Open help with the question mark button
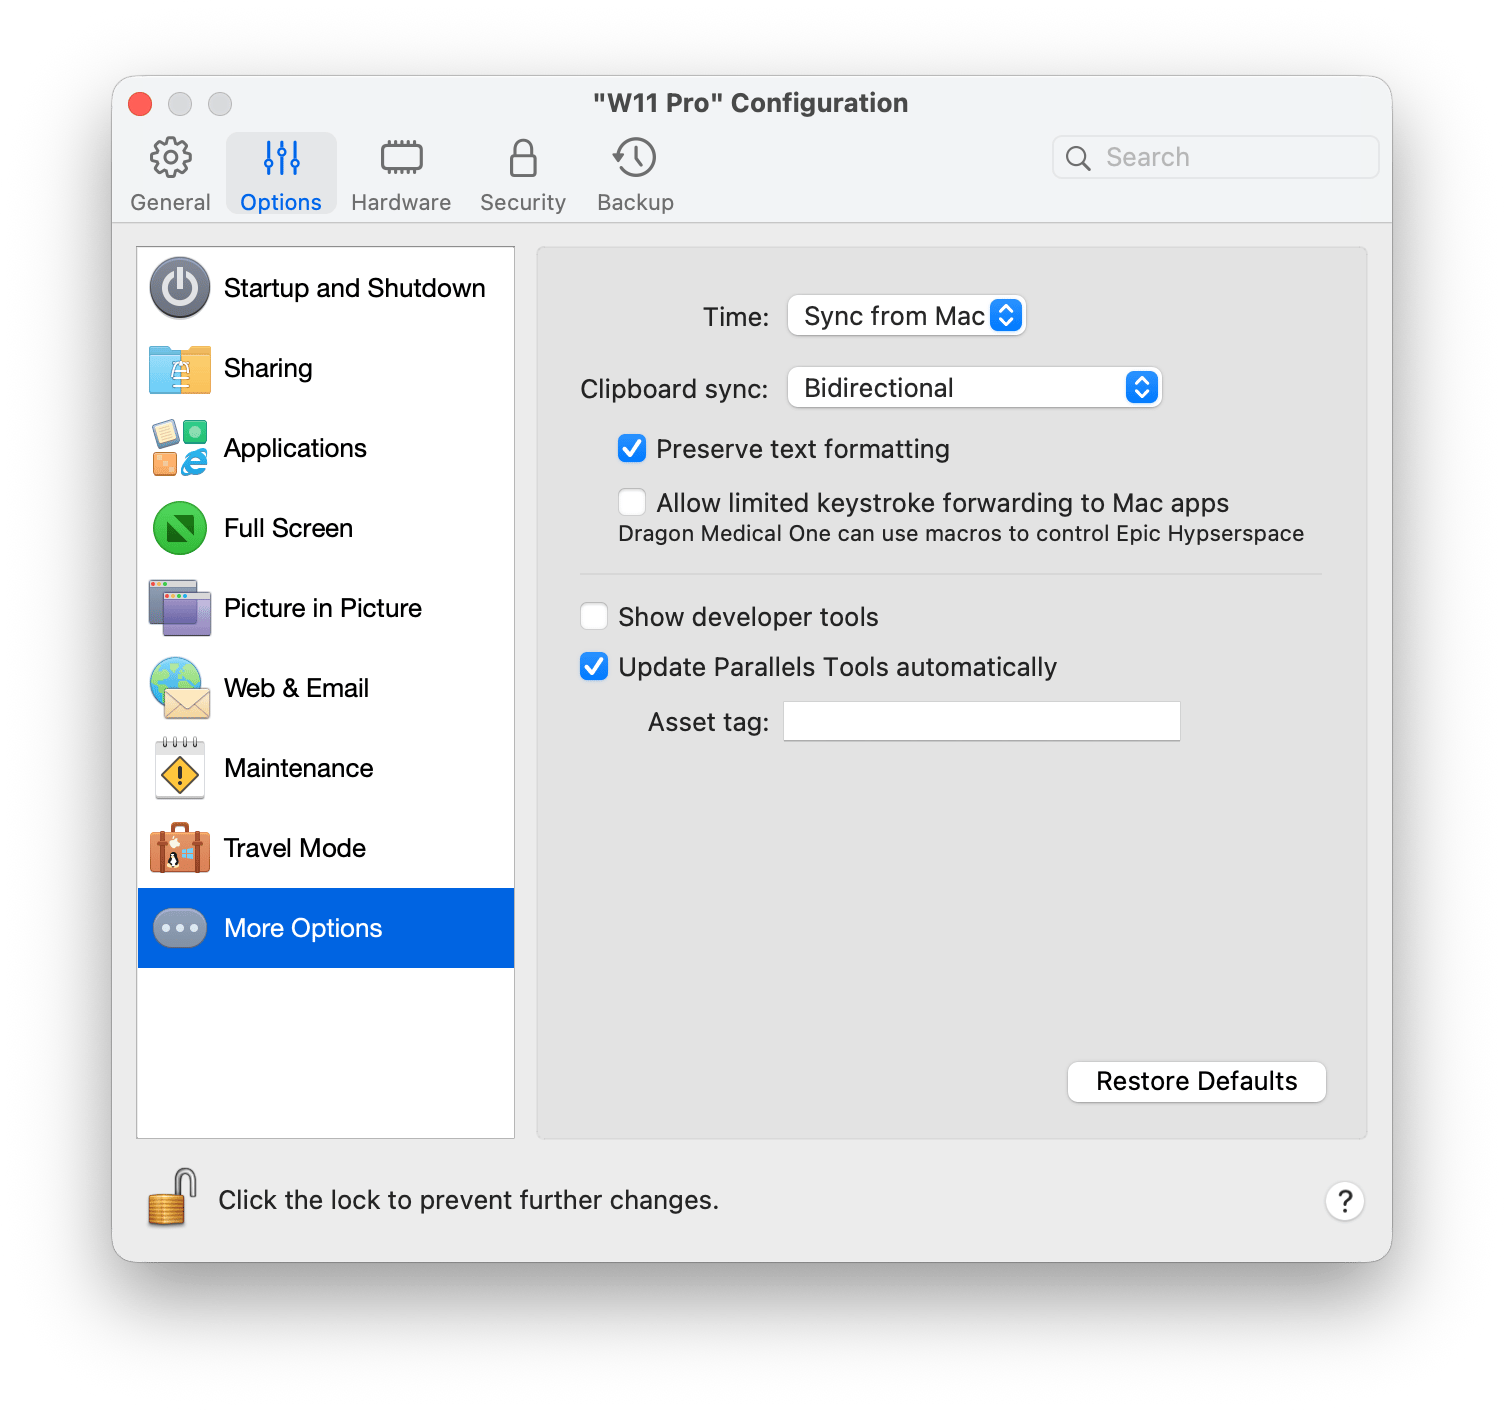The height and width of the screenshot is (1410, 1504). coord(1345,1201)
